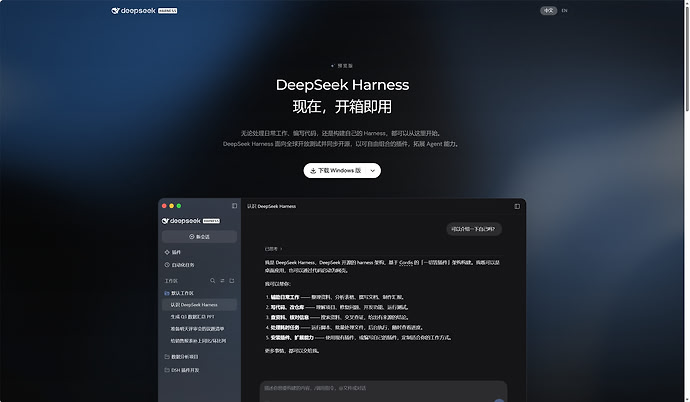Switch site language to 中文
The image size is (690, 402).
(x=548, y=11)
